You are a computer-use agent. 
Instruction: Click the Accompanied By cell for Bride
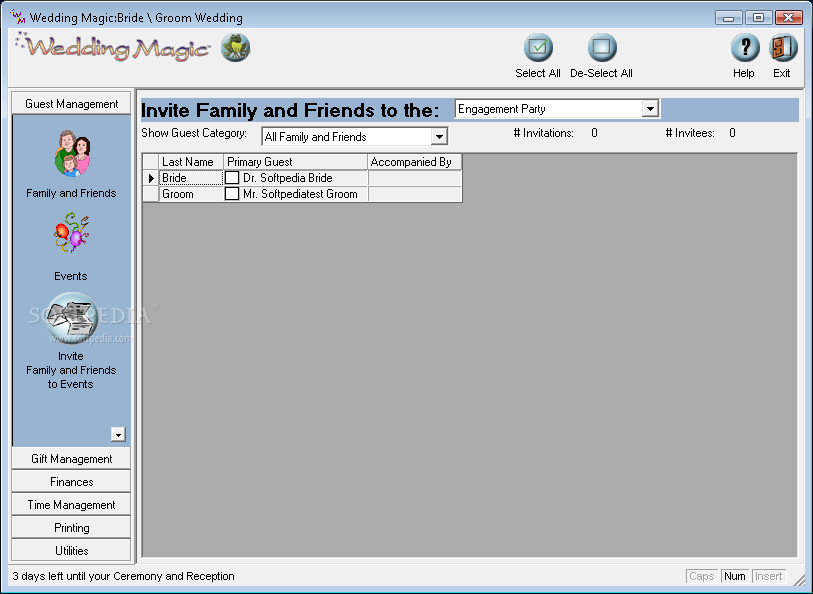(x=415, y=178)
